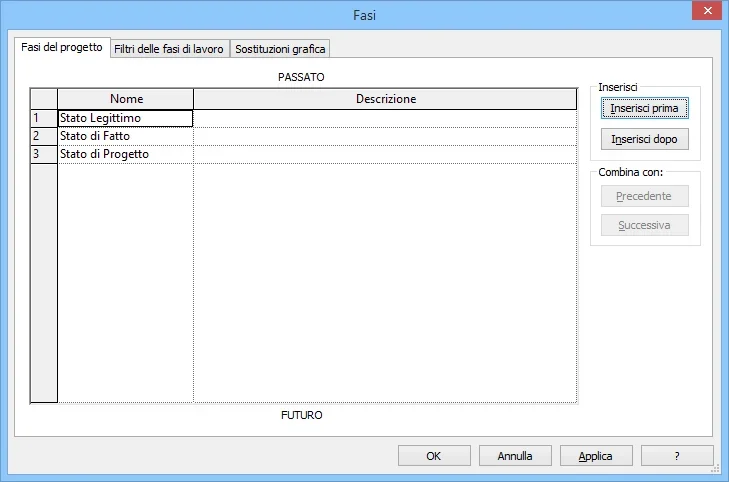Click the Inserisci prima button
The height and width of the screenshot is (482, 729).
[644, 108]
